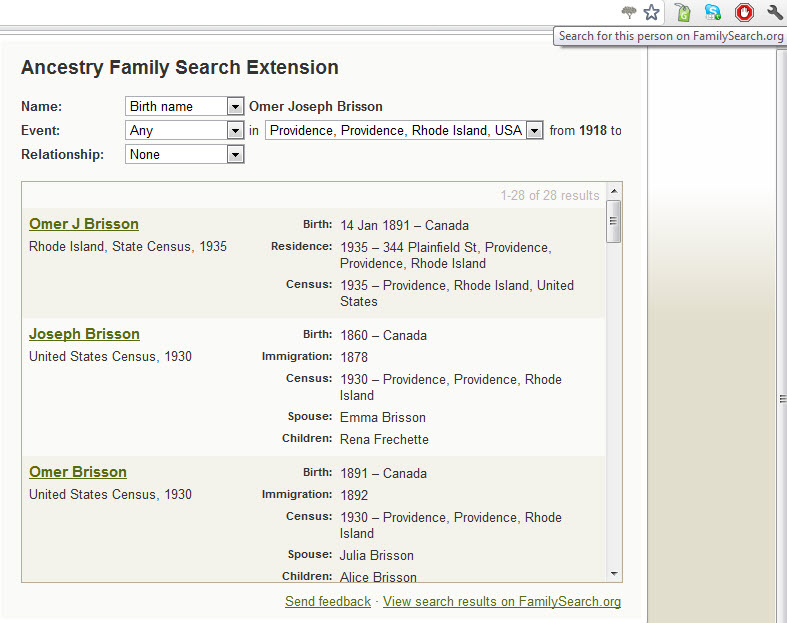Open the Omer J Brisson record

[84, 224]
